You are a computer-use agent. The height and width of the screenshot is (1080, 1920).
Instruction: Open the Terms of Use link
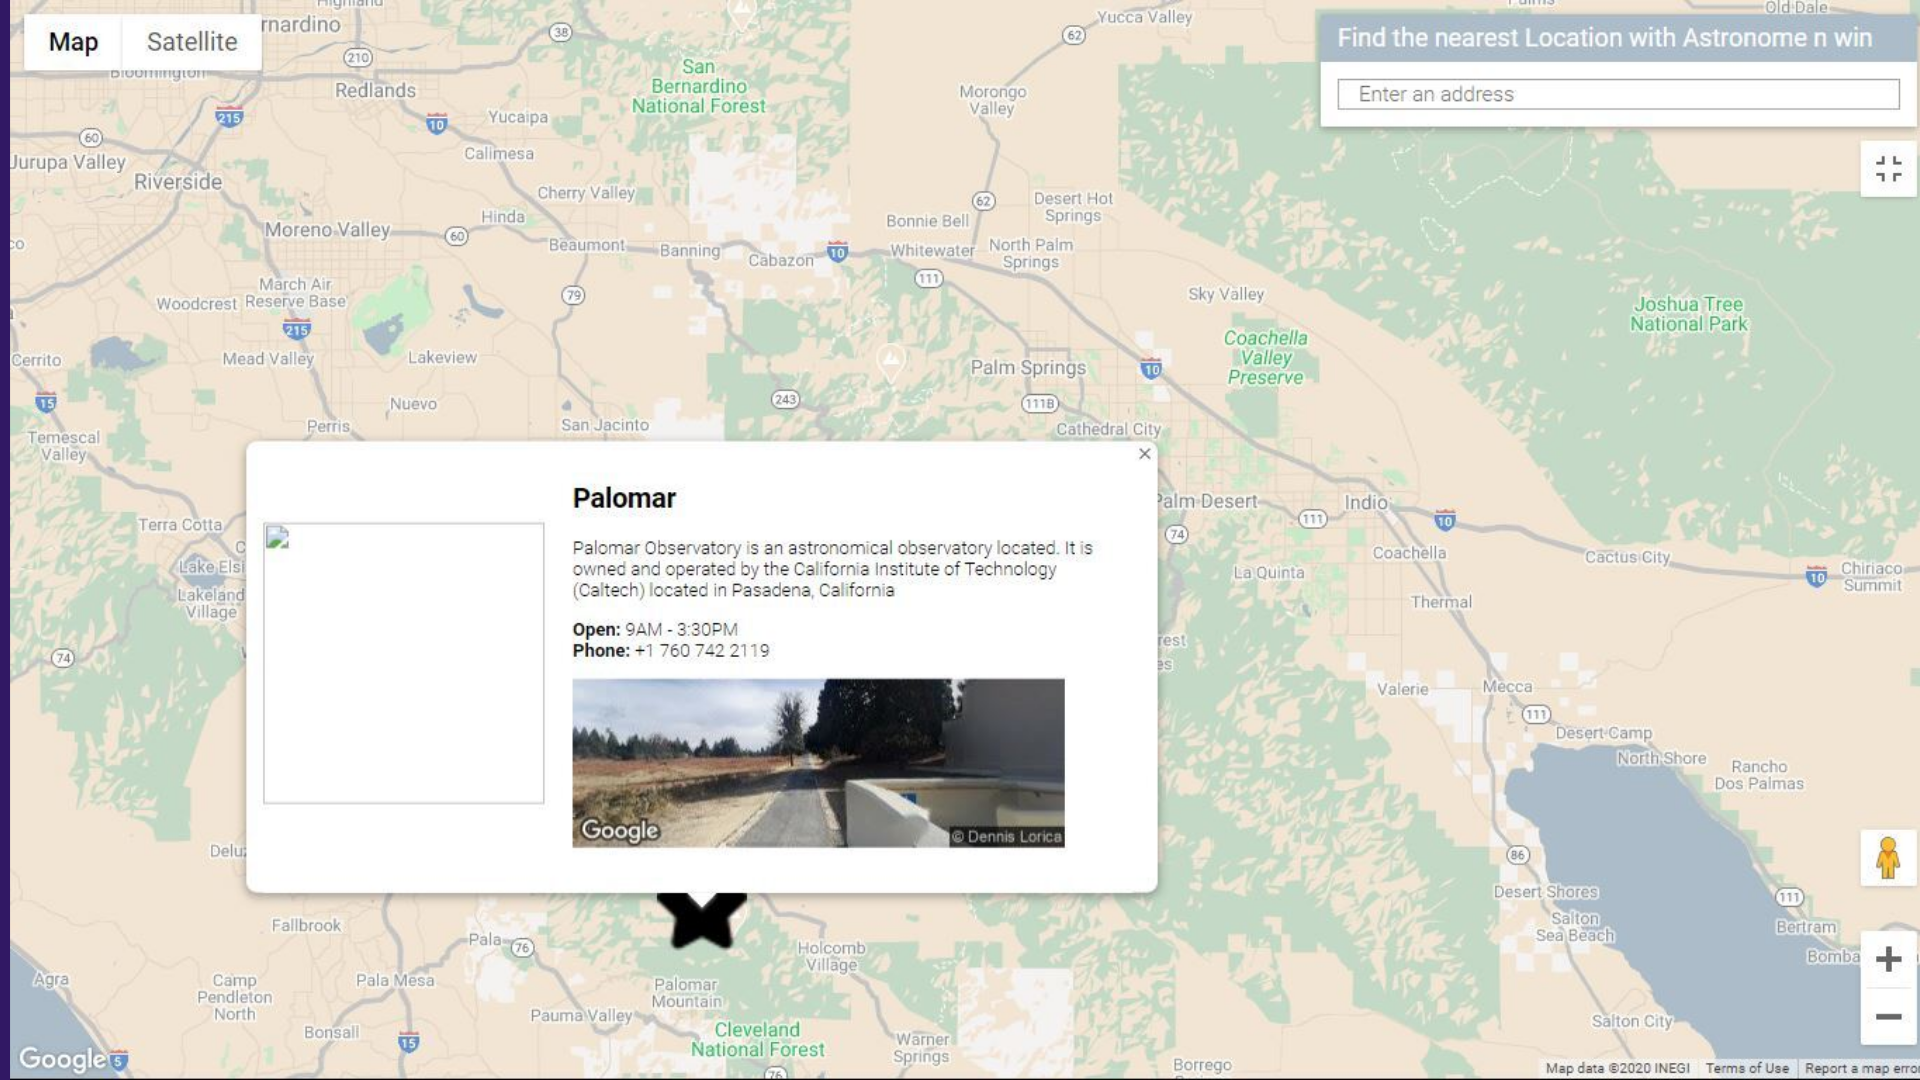(x=1746, y=1068)
